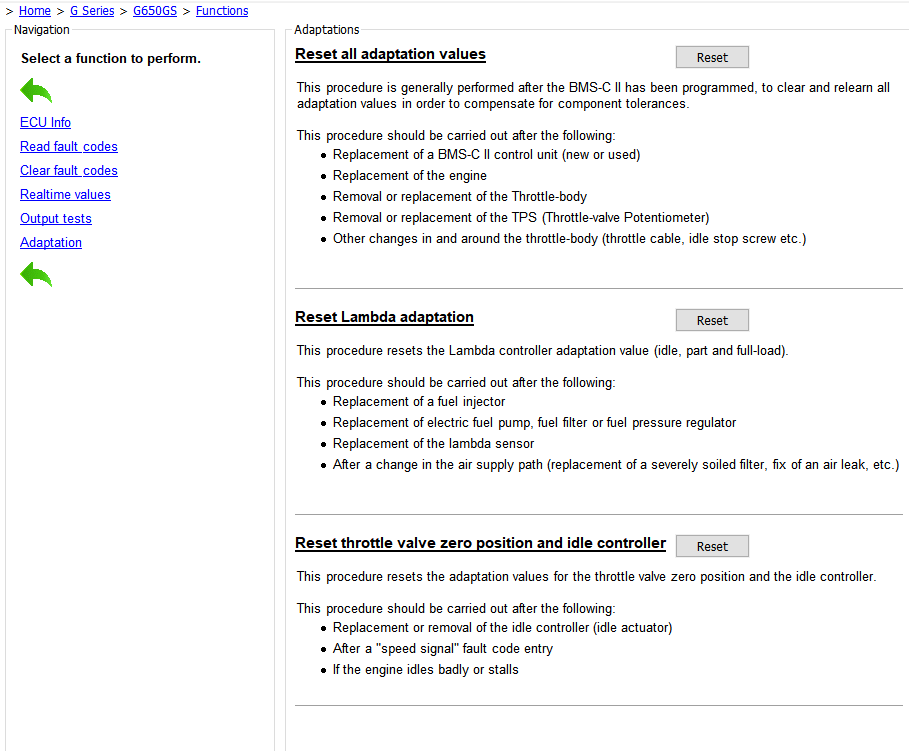Click 'Replacement of the lambda sensor' bullet

(434, 444)
